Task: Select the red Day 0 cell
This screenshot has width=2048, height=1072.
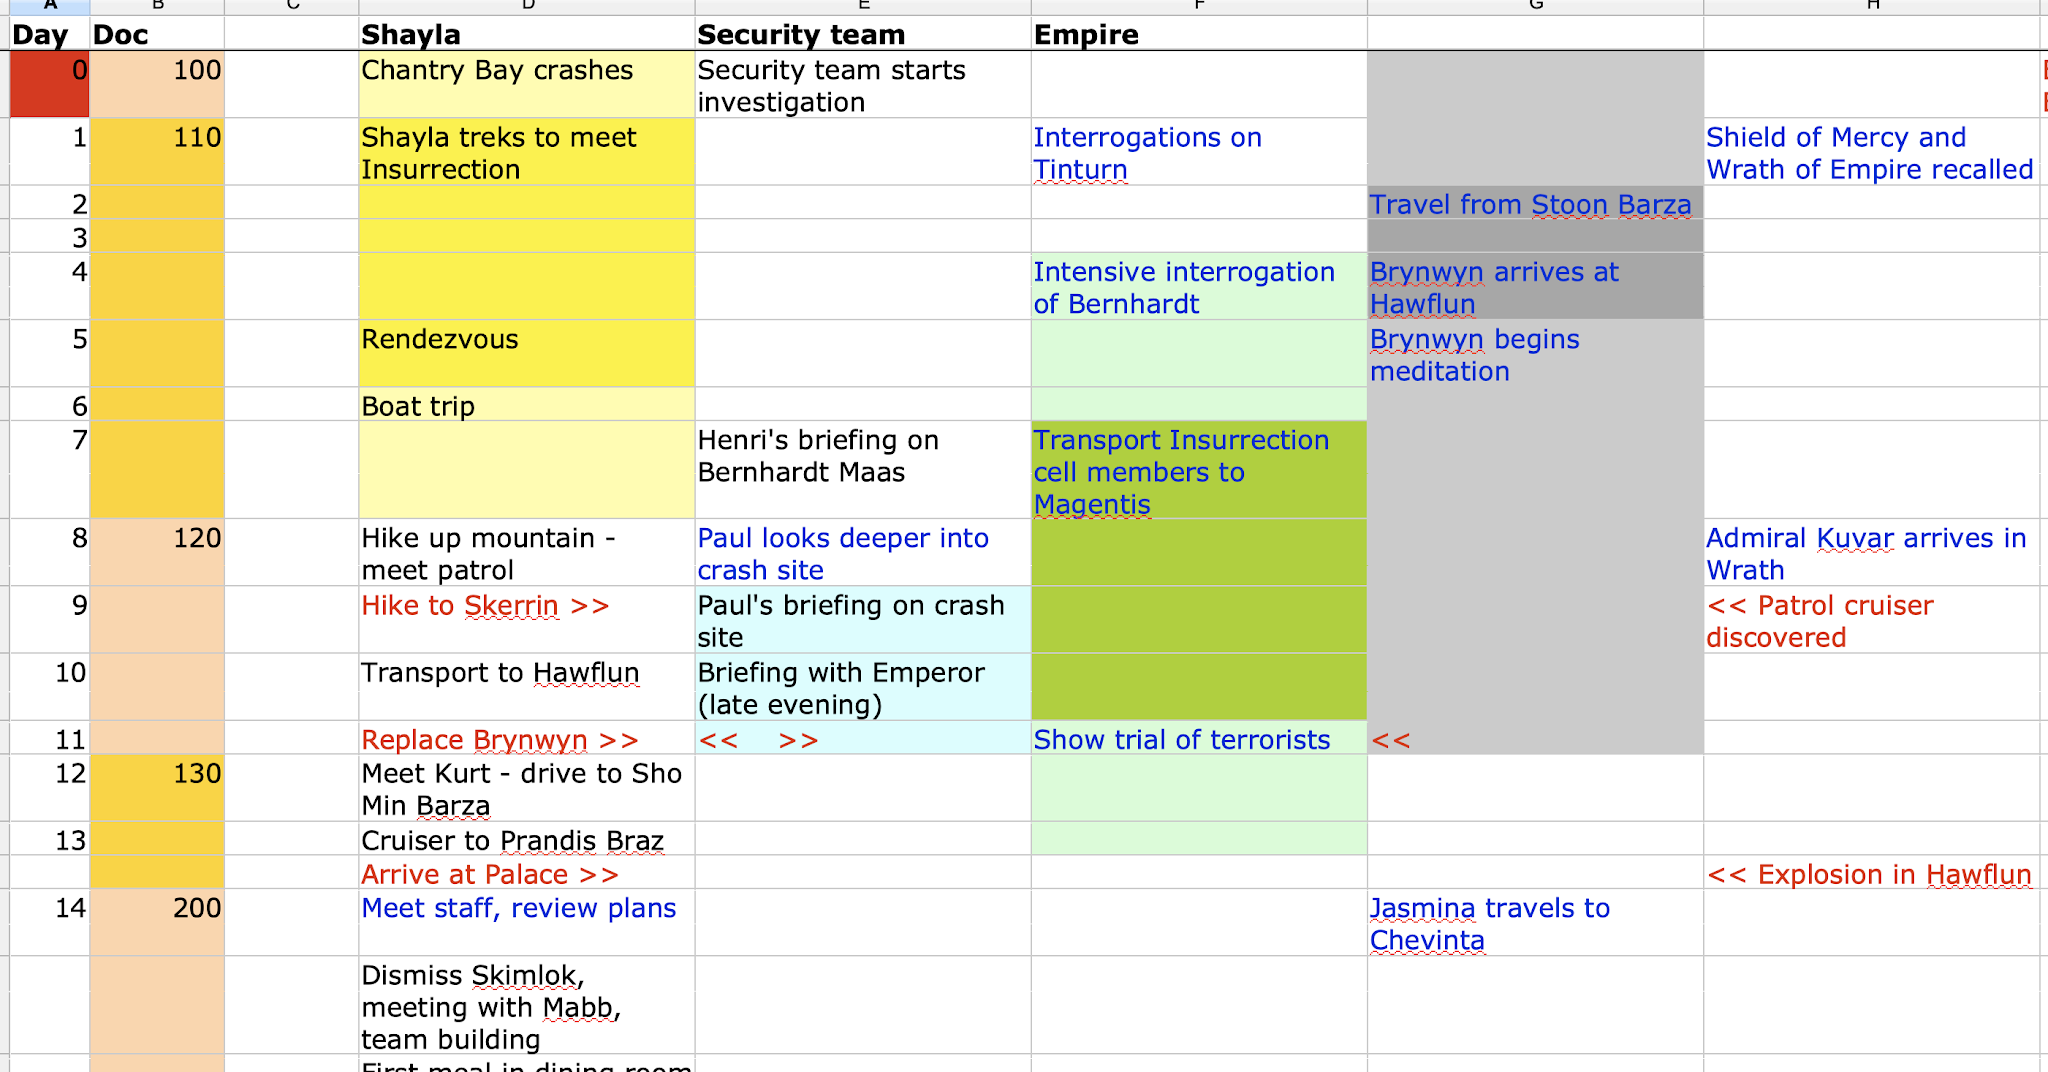Action: pos(49,85)
